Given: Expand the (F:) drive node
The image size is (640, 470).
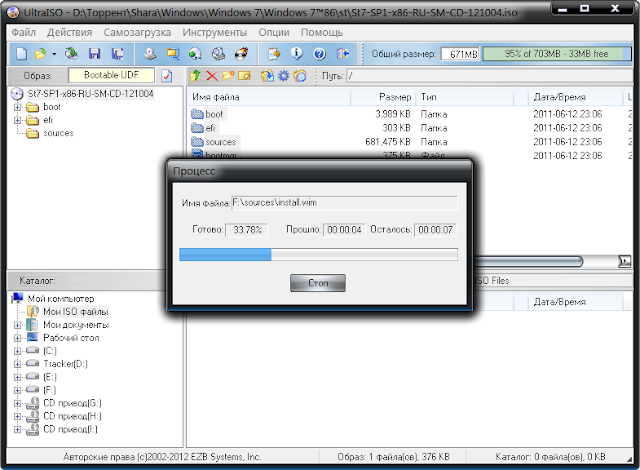Looking at the screenshot, I should [x=17, y=390].
